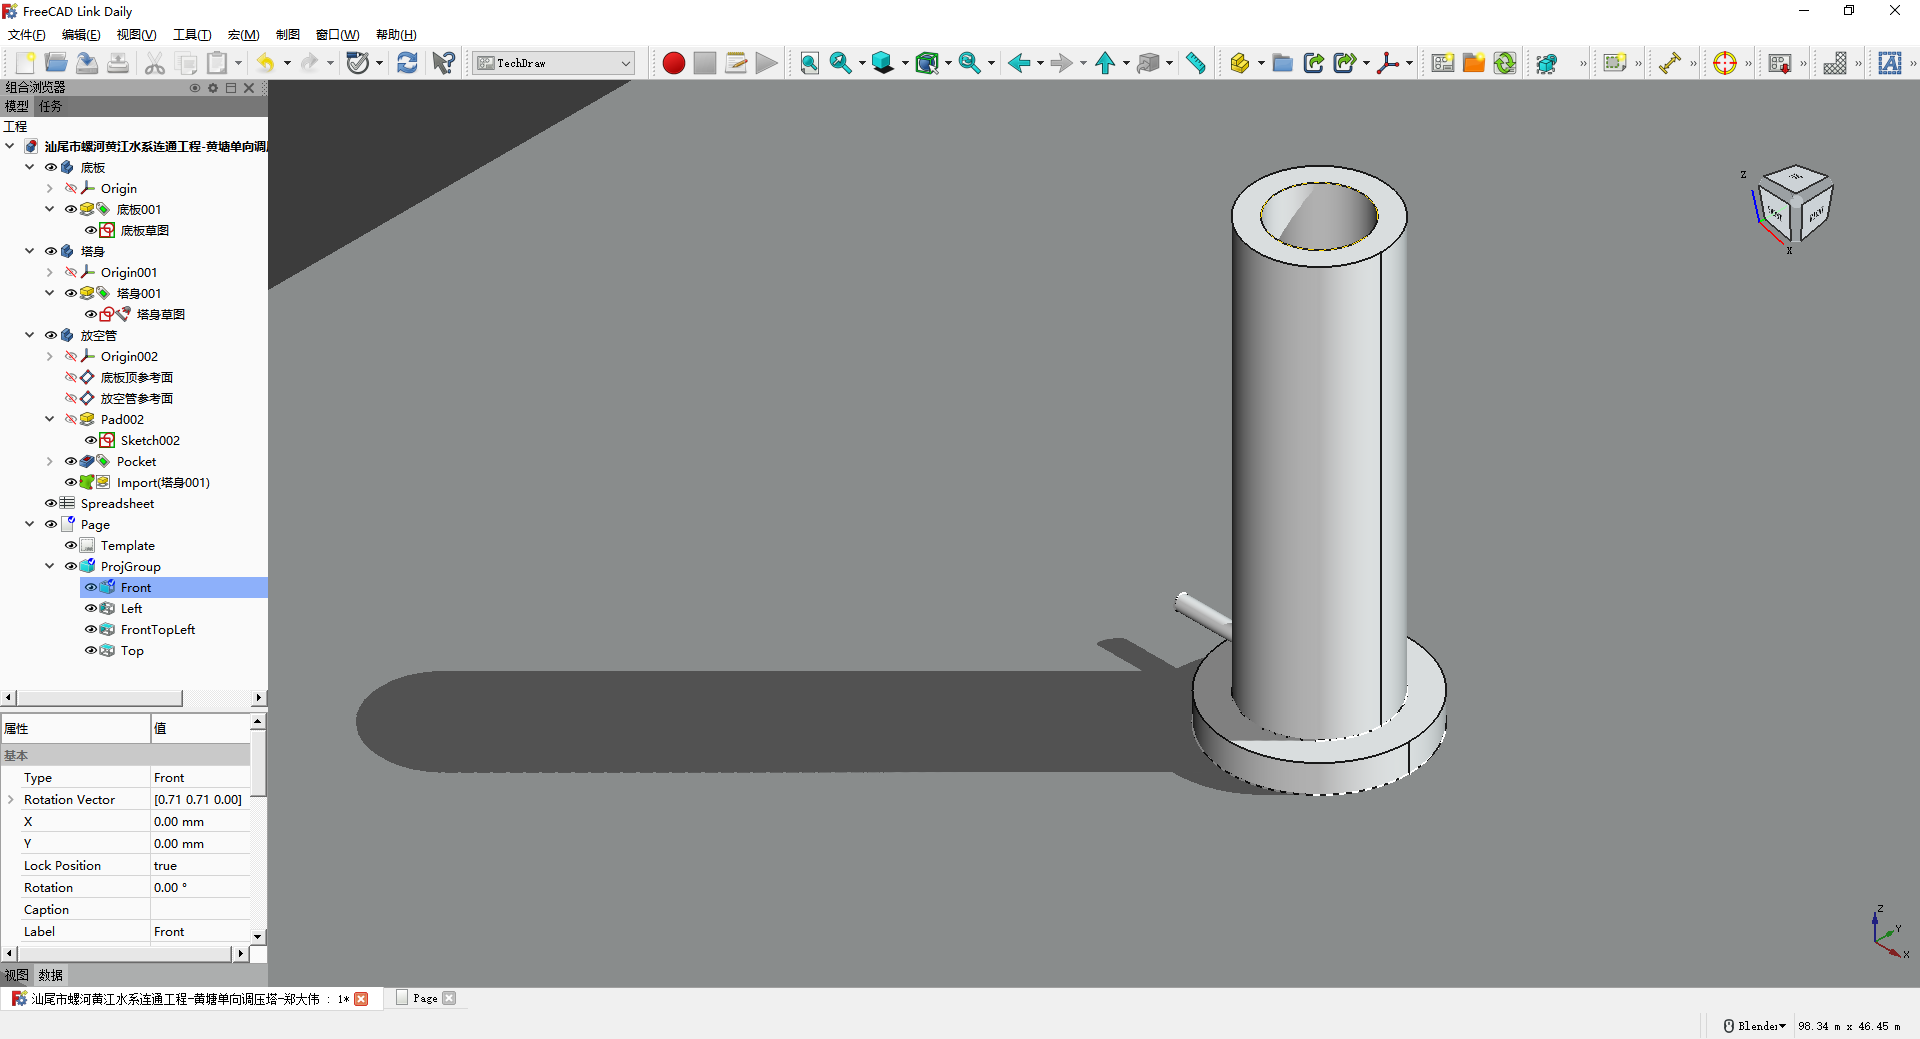
Task: Open the TechDraw workbench dropdown
Action: pyautogui.click(x=554, y=63)
